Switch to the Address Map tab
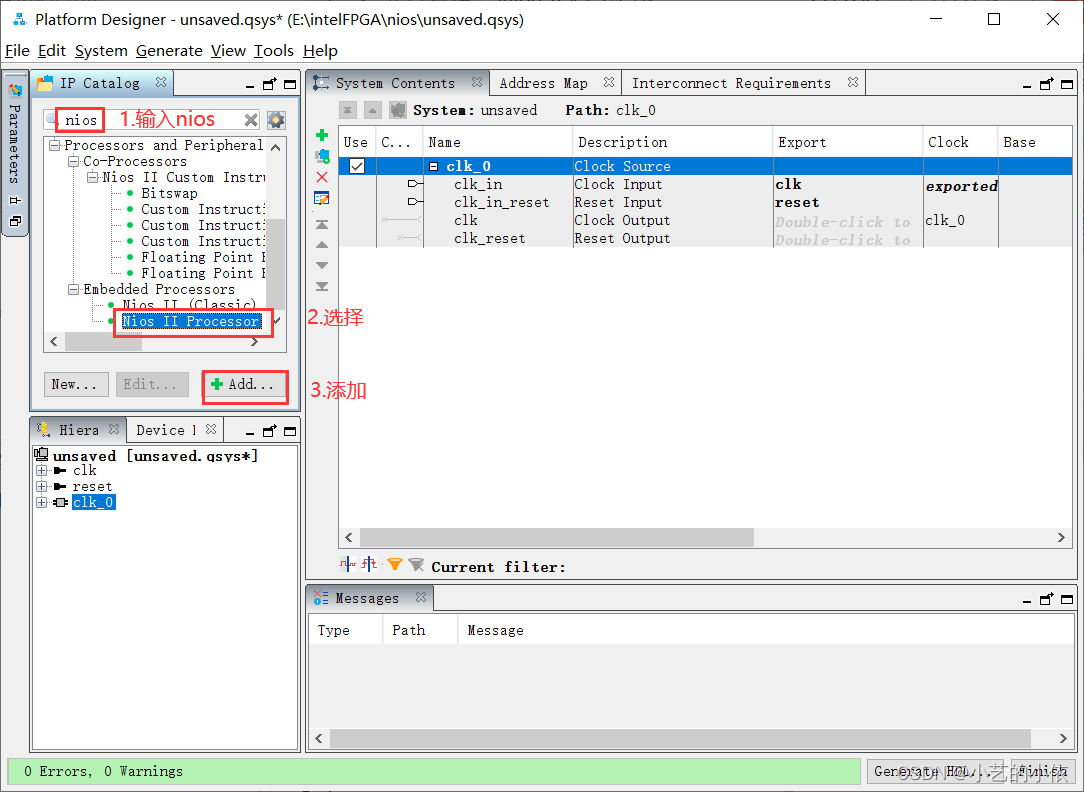The width and height of the screenshot is (1084, 792). point(543,83)
